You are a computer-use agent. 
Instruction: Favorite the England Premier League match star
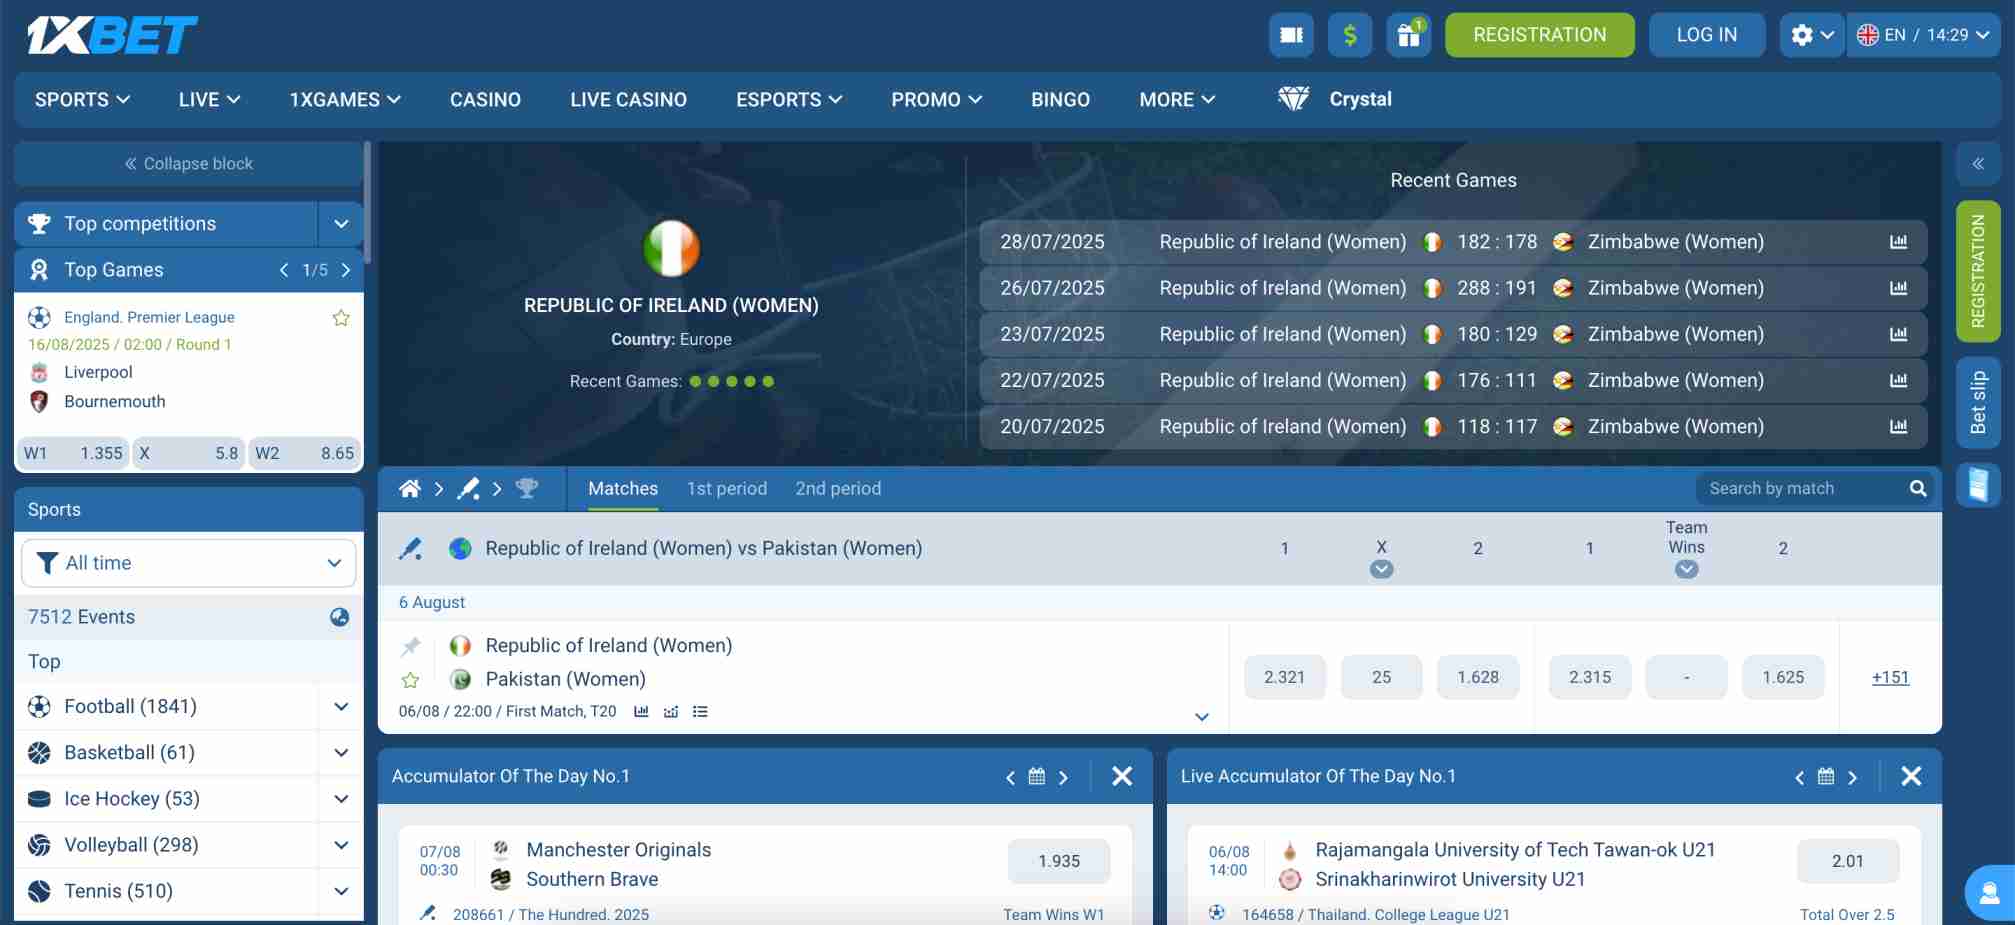tap(341, 318)
